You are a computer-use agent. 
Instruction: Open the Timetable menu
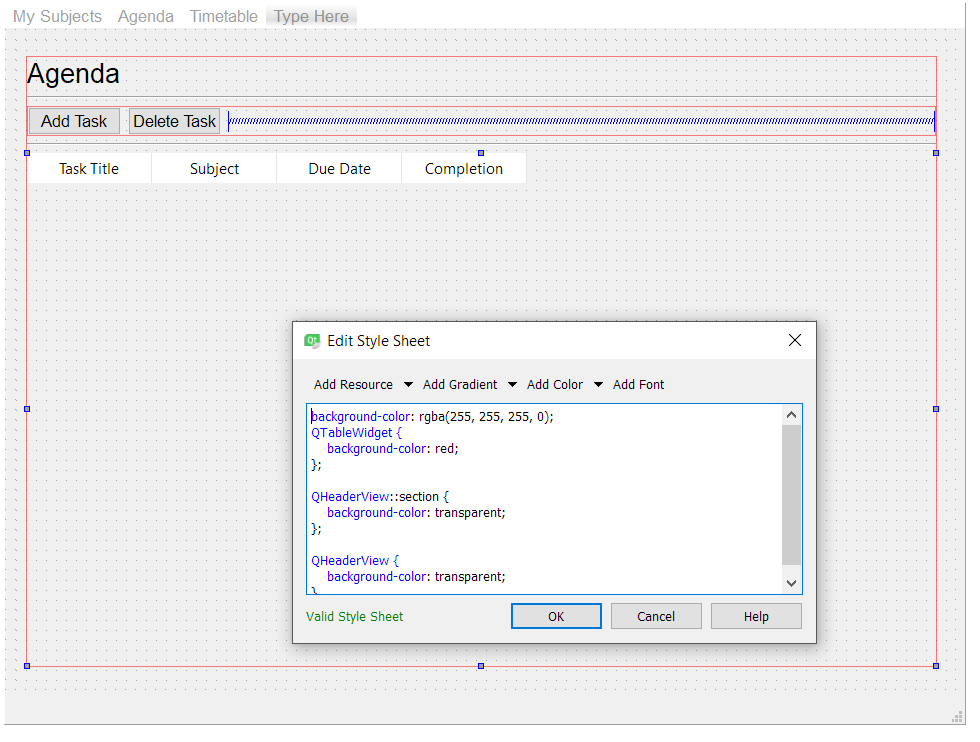coord(224,16)
